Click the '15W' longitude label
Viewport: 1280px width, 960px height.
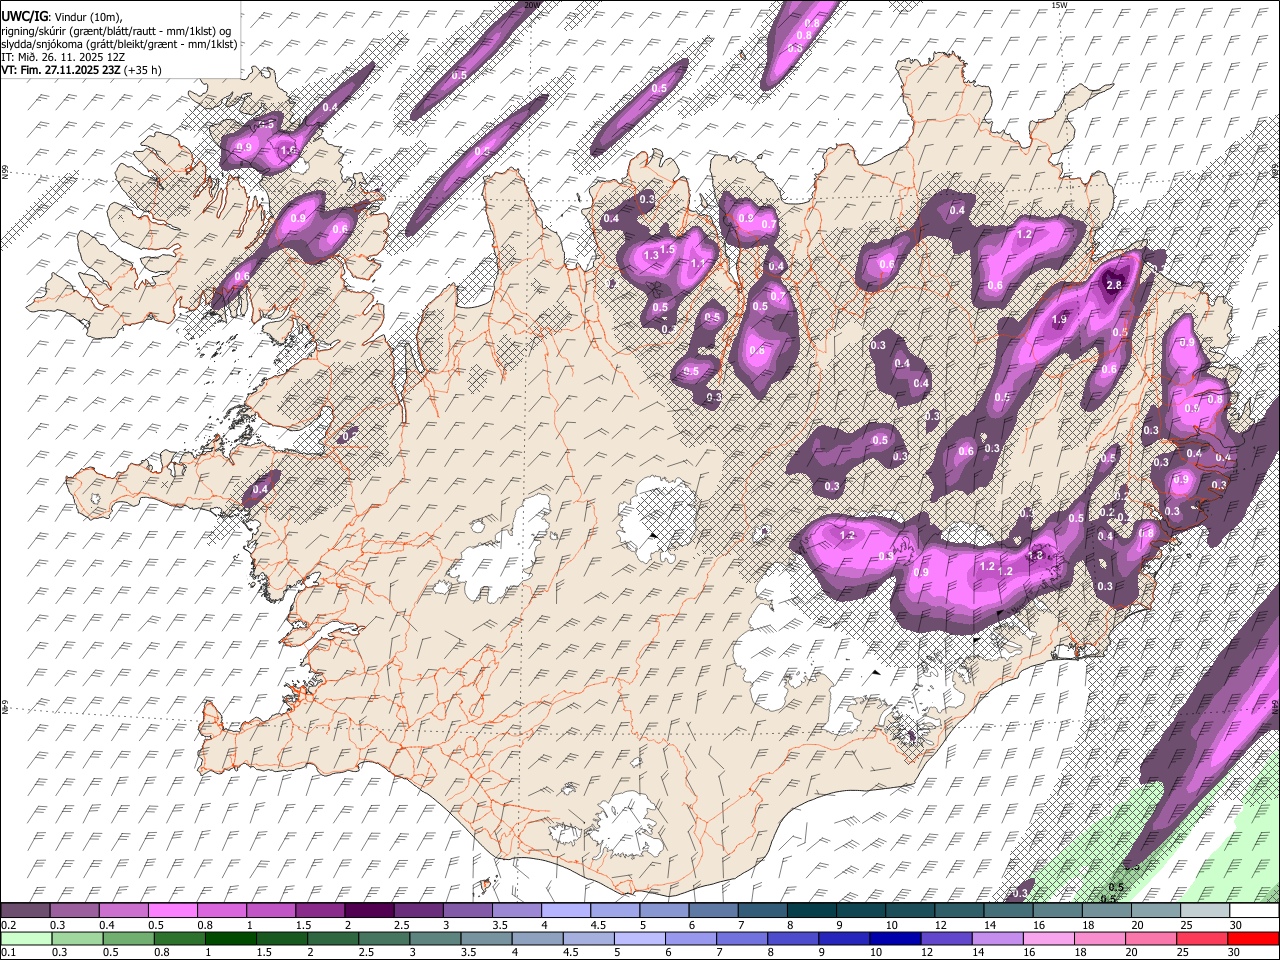[x=1059, y=5]
